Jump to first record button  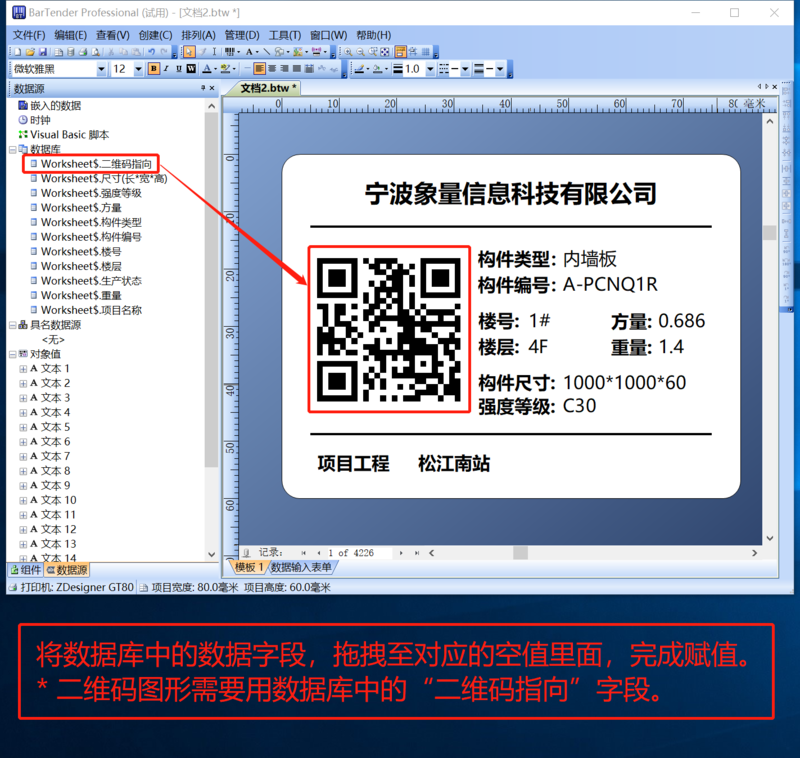tap(304, 553)
